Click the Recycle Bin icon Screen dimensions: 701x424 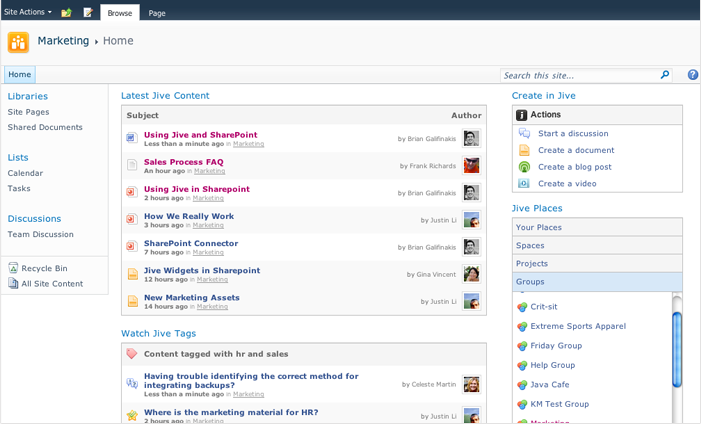click(13, 268)
